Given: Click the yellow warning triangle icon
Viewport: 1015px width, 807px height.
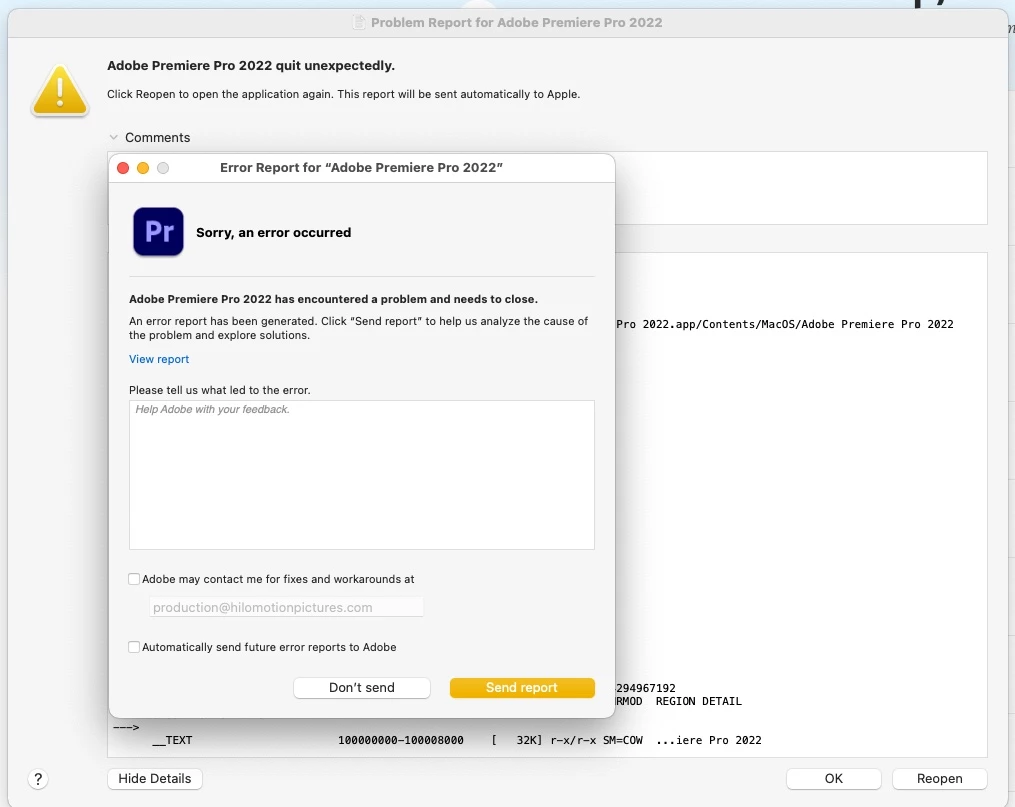Looking at the screenshot, I should (60, 91).
